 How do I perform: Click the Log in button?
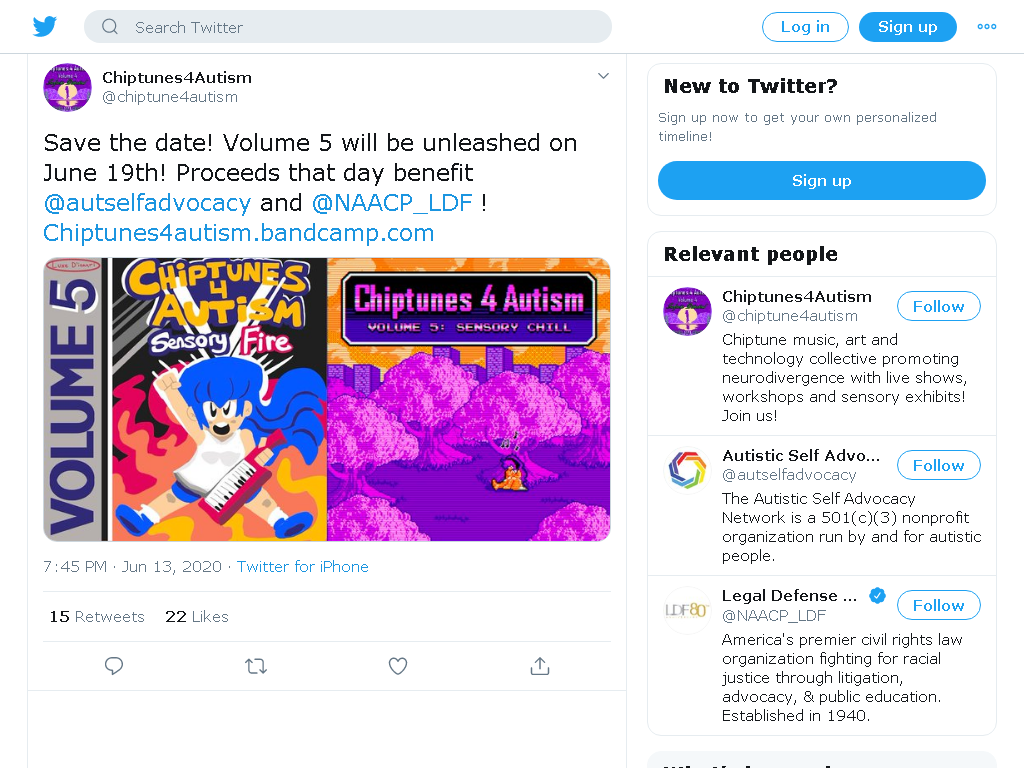805,27
